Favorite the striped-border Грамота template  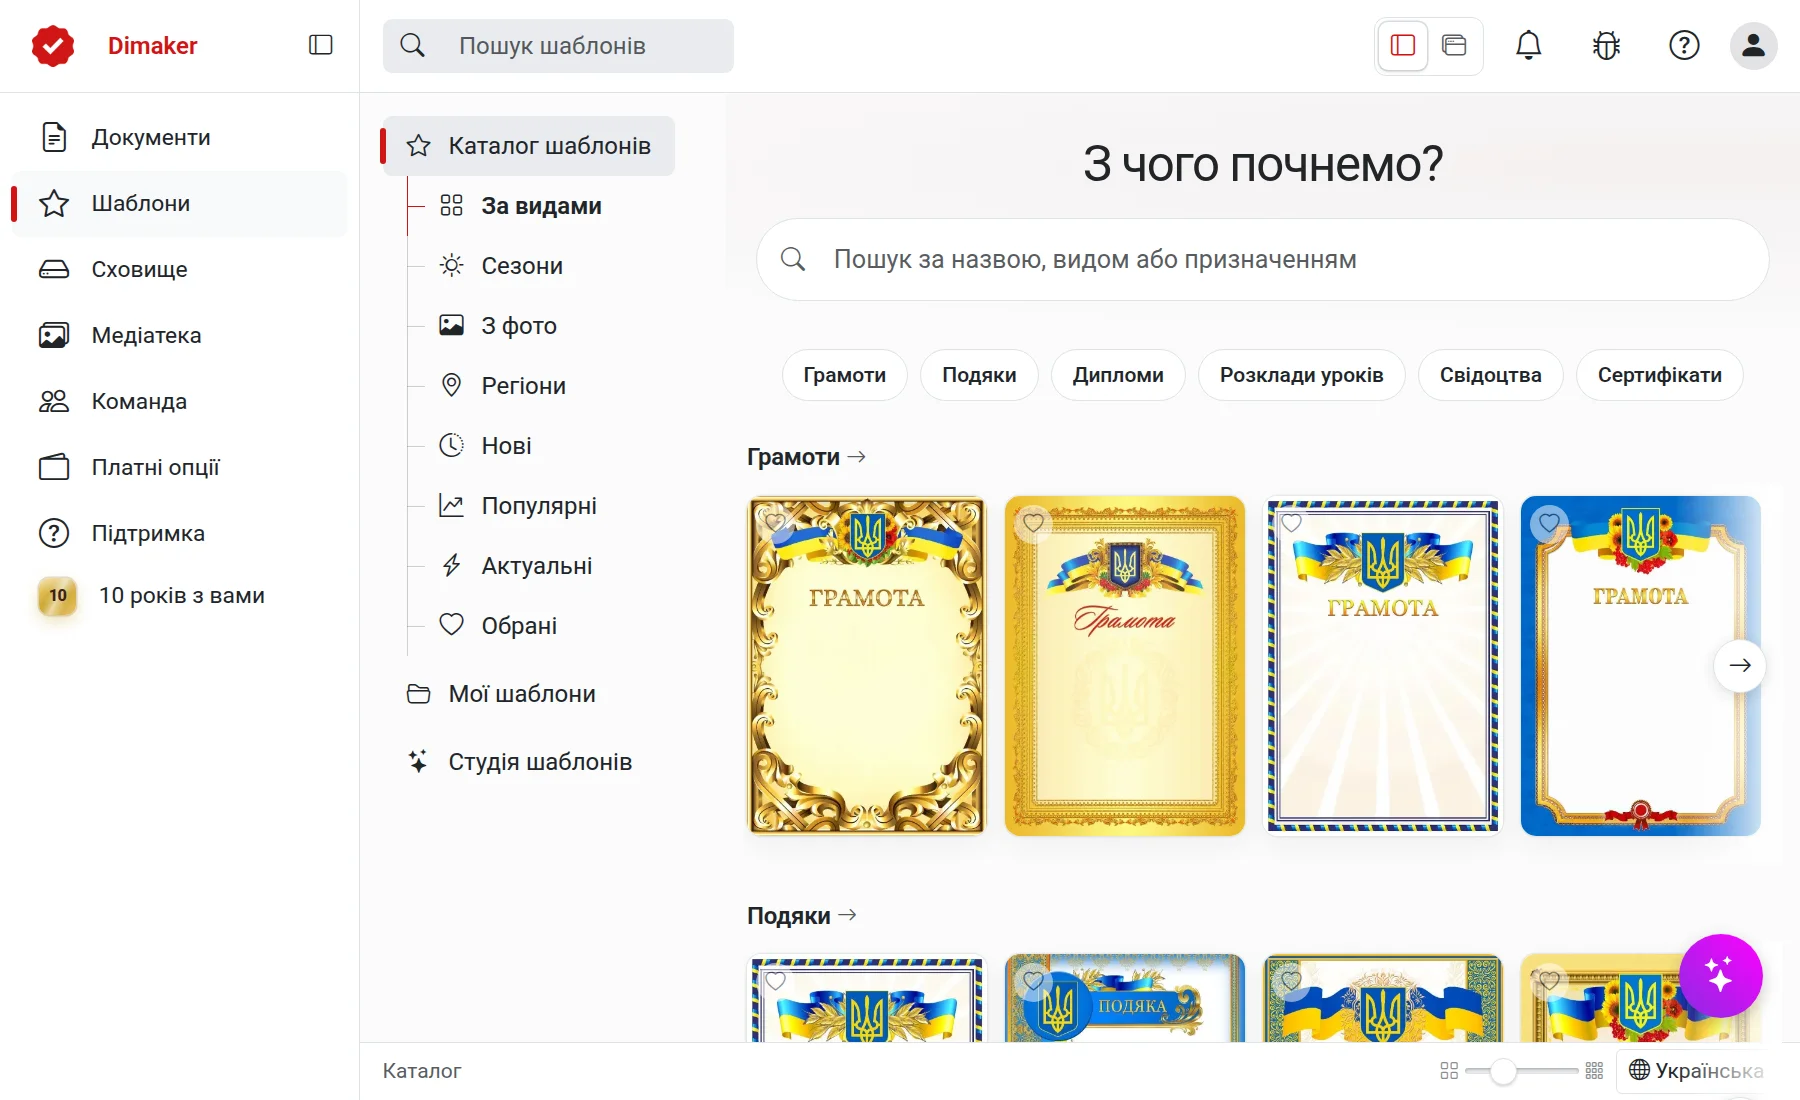pyautogui.click(x=1291, y=522)
